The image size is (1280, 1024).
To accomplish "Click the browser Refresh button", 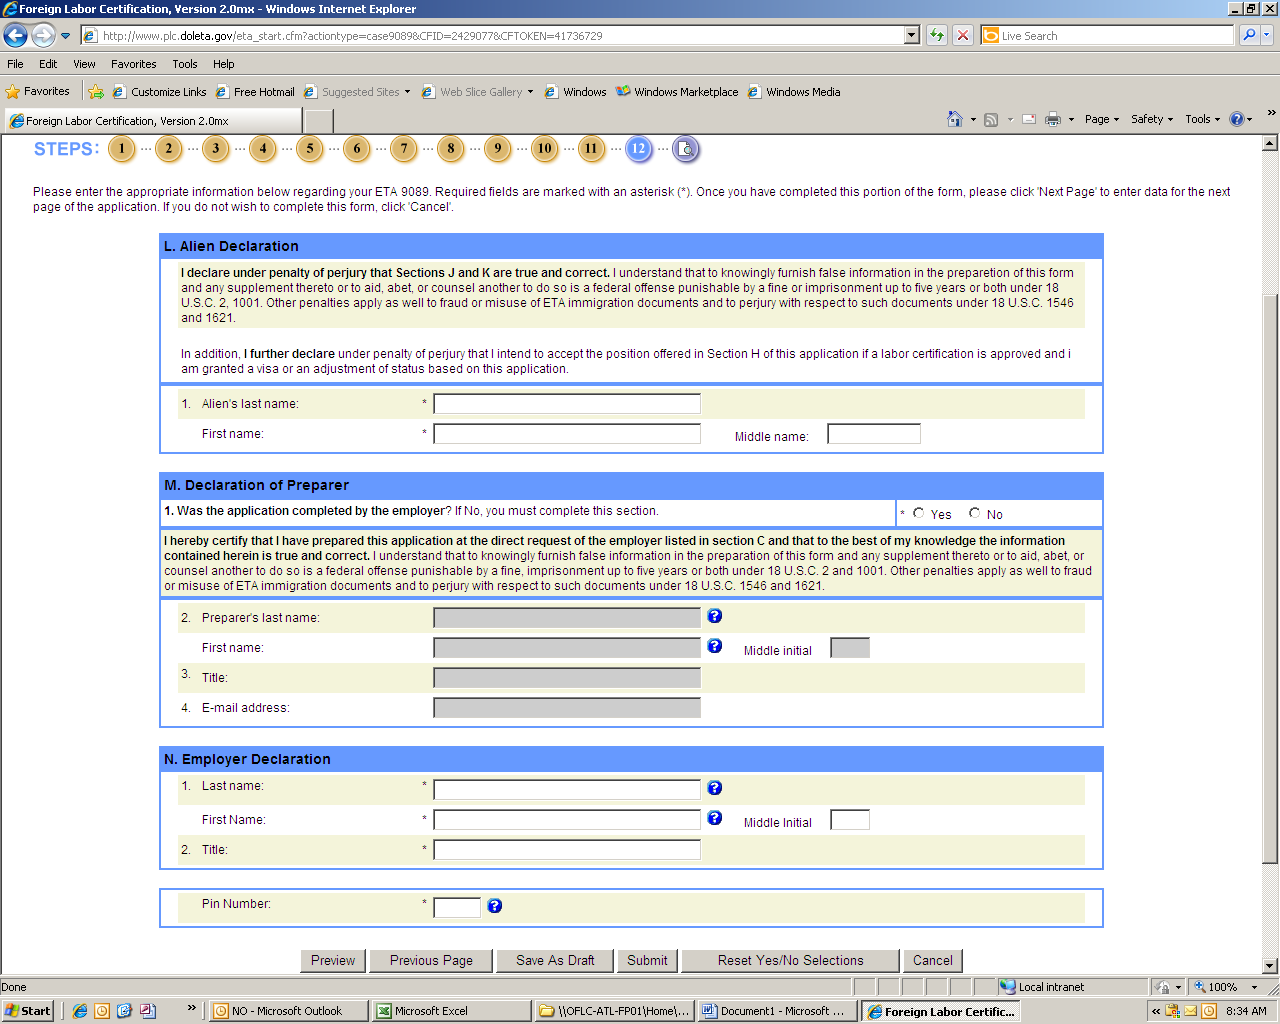I will (936, 35).
